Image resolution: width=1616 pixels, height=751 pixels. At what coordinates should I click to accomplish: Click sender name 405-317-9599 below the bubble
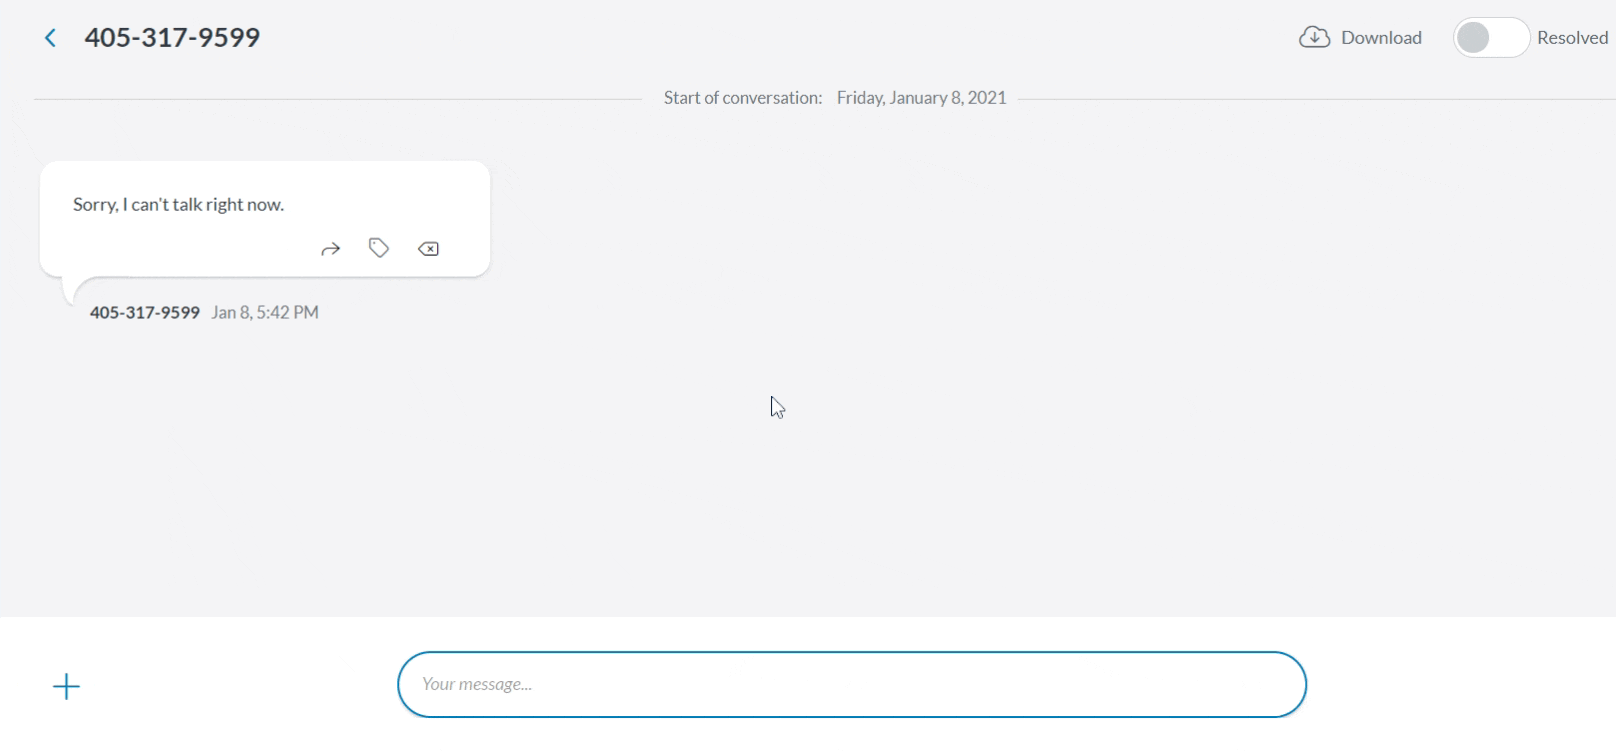(144, 312)
